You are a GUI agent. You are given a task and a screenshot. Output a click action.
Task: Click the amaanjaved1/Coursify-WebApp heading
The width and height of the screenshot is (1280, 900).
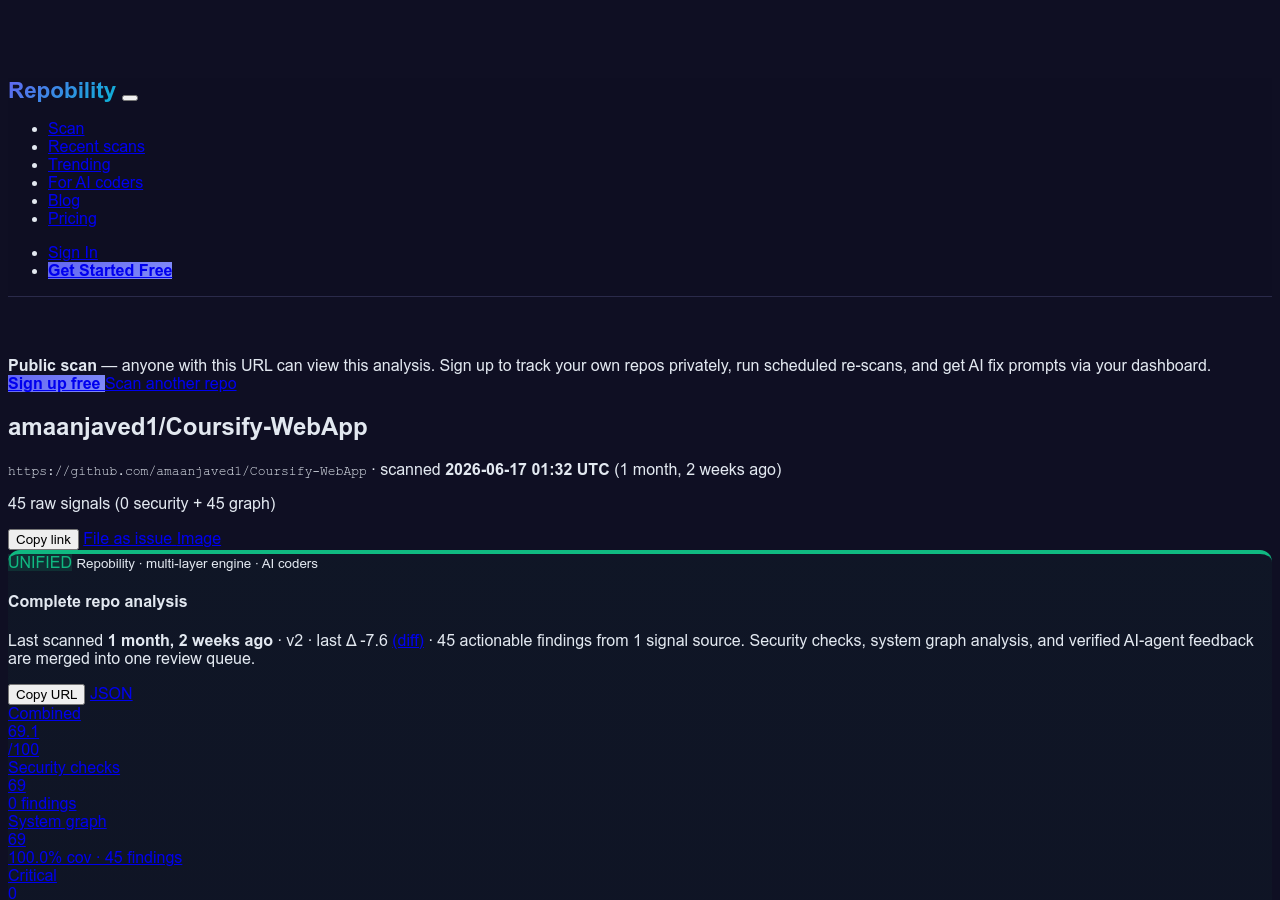click(x=188, y=426)
